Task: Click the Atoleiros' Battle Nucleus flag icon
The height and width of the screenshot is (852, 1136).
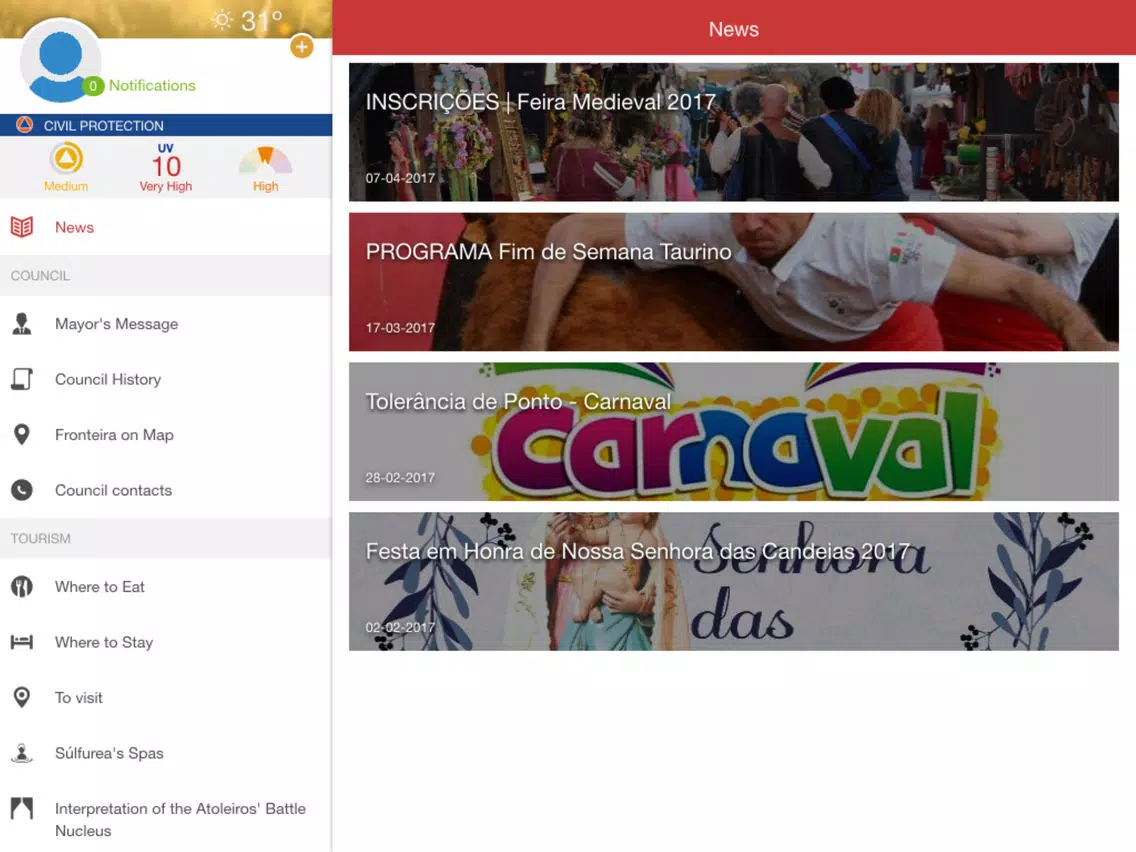Action: (22, 808)
